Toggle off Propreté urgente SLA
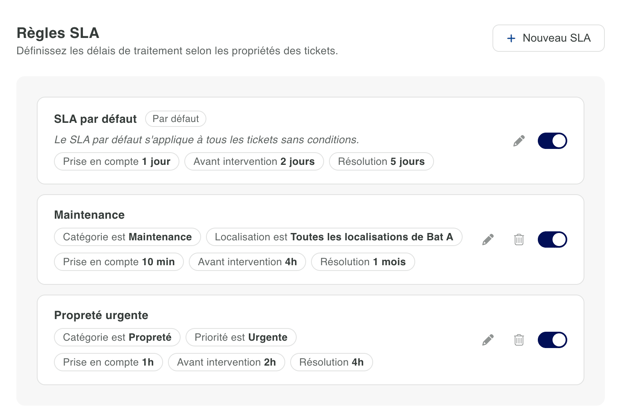622x417 pixels. click(x=552, y=340)
